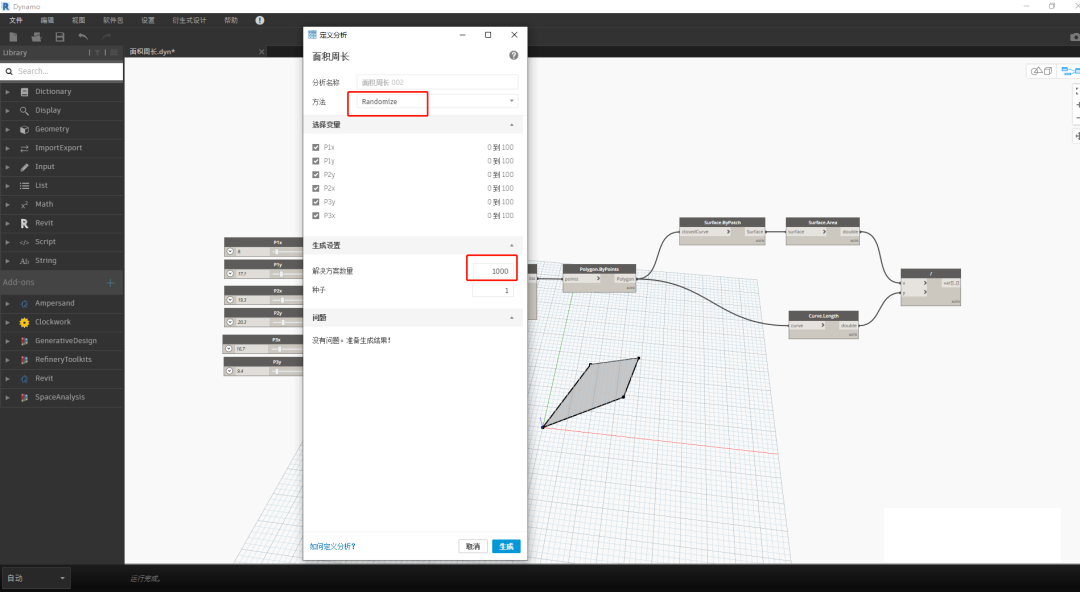Open the 方法 Randomize method dropdown
Viewport: 1080px width, 592px height.
(x=437, y=101)
